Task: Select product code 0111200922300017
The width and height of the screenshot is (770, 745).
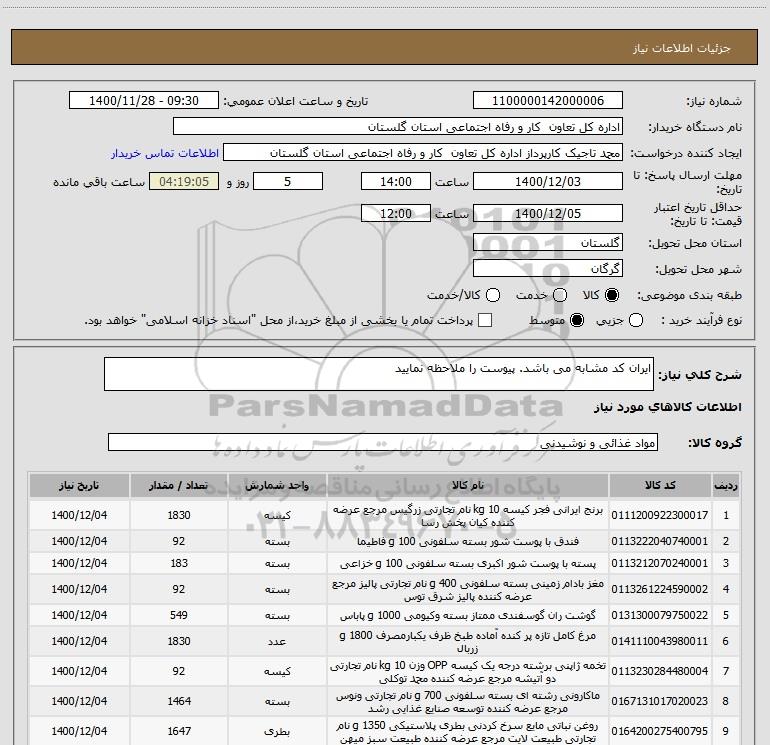Action: [660, 515]
